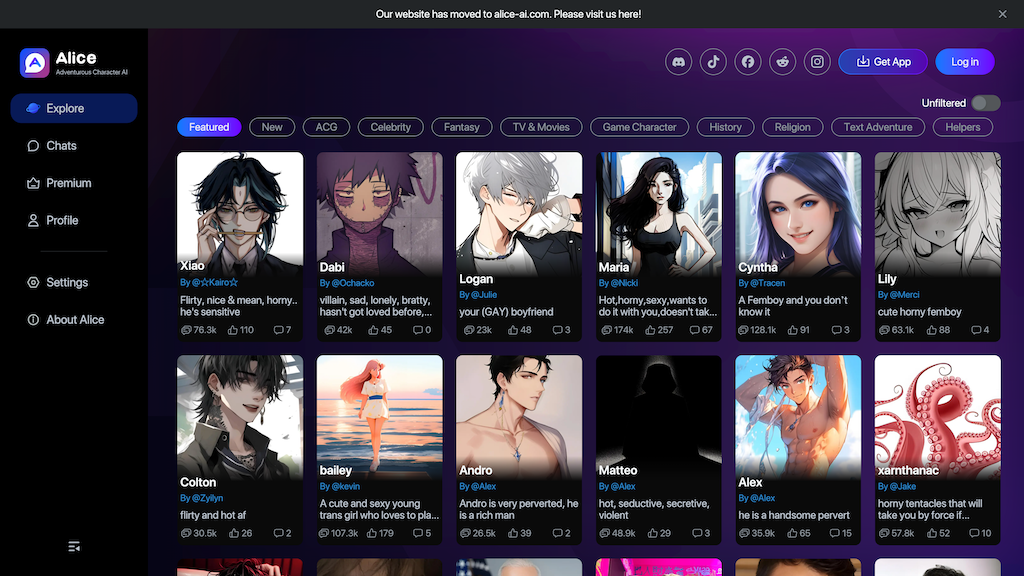Dismiss the website moved banner
Viewport: 1024px width, 576px height.
[x=1002, y=14]
